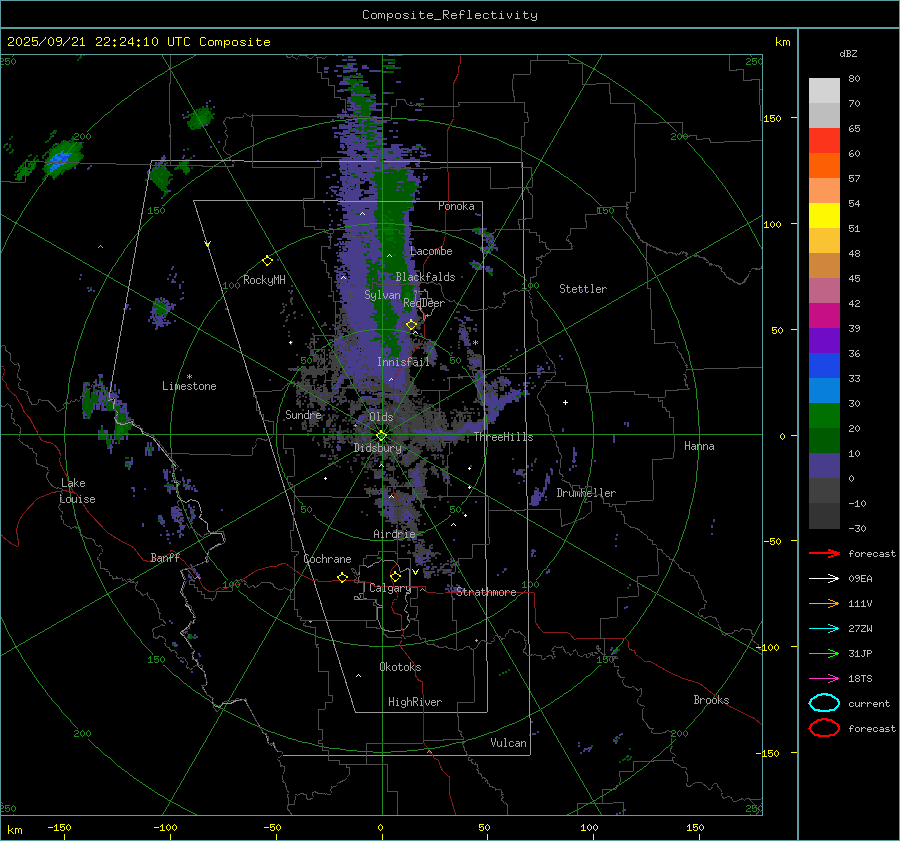Viewport: 900px width, 841px height.
Task: Click the red forecast arrow in legend
Action: tap(823, 553)
